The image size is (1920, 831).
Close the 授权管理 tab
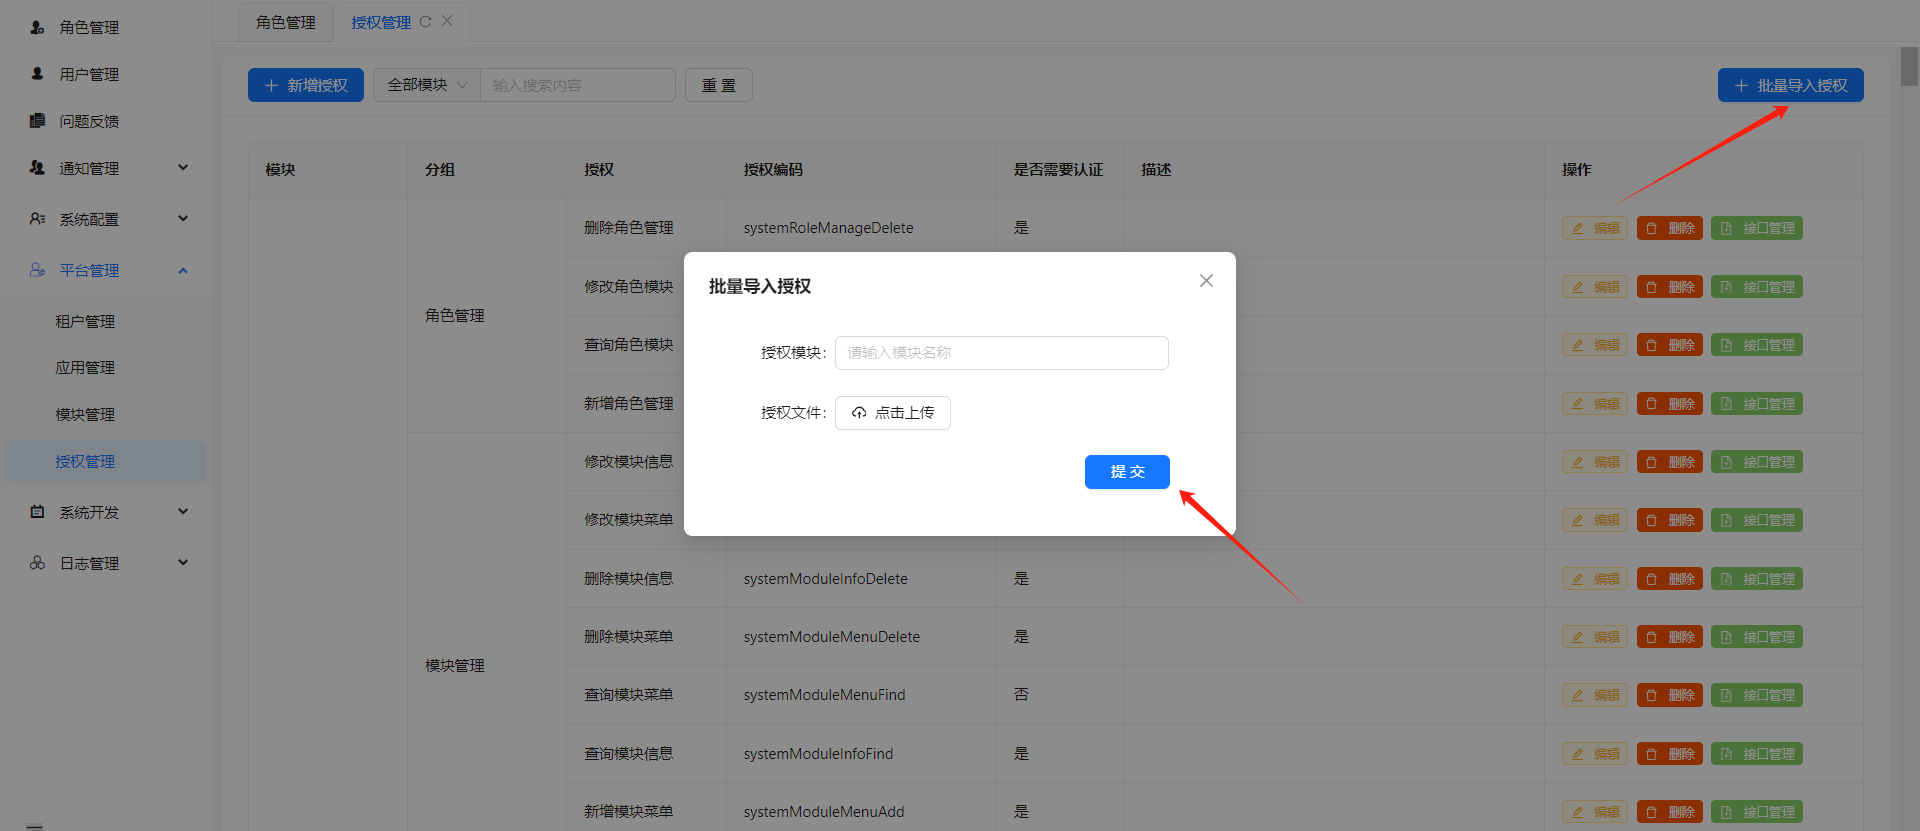(447, 21)
